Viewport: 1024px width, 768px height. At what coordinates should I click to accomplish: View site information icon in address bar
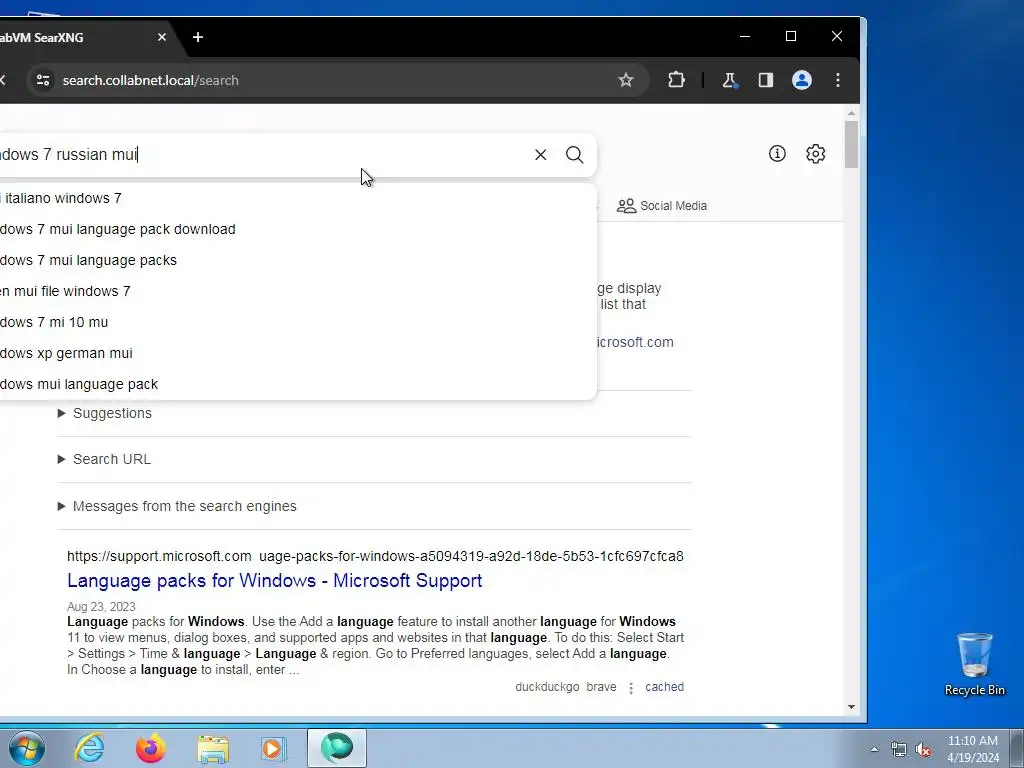point(43,80)
